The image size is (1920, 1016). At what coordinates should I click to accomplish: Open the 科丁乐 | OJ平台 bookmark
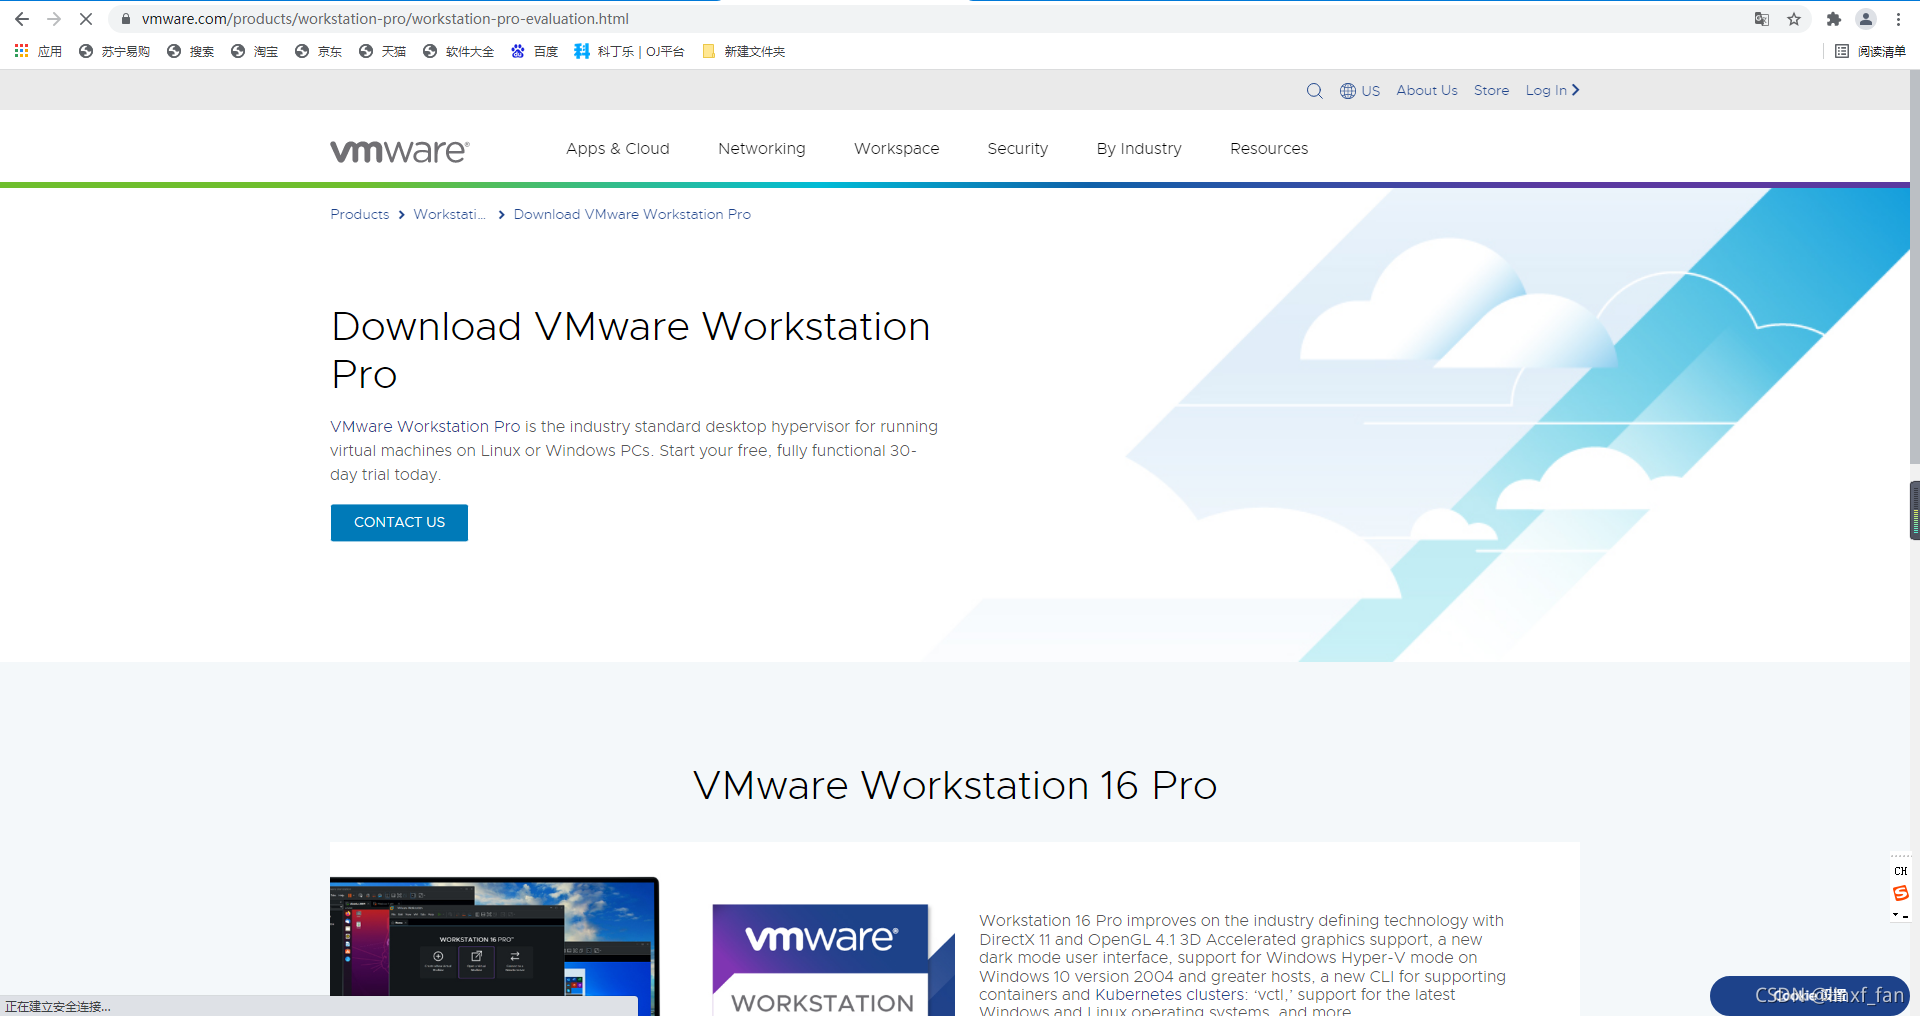click(629, 51)
